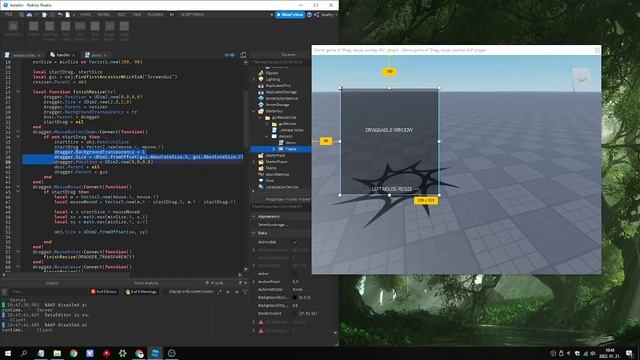The image size is (640, 360).
Task: Open the Windows Start menu
Action: [8, 353]
